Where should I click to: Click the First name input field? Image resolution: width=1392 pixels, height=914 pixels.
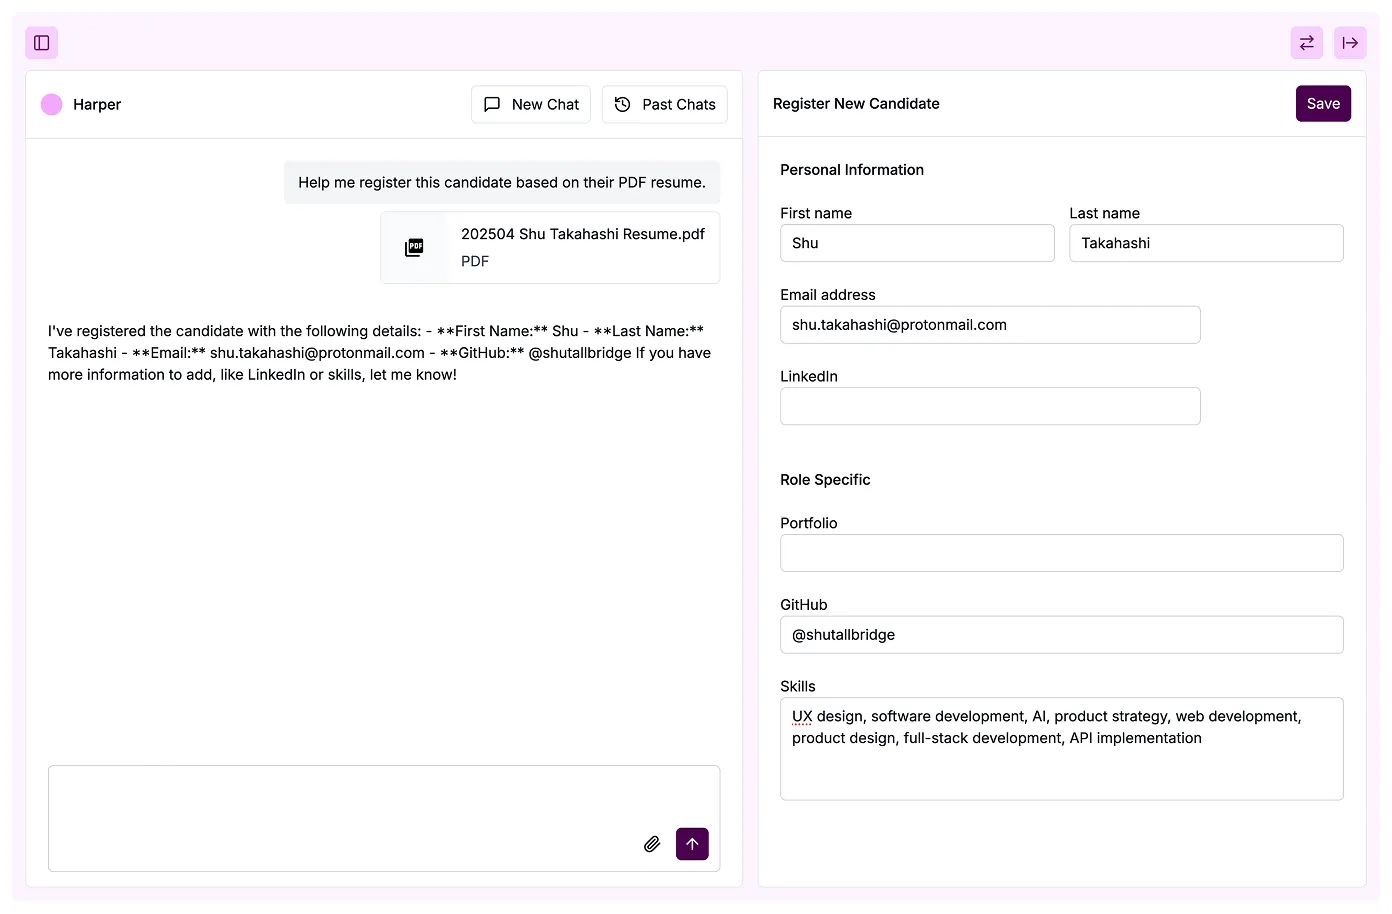tap(916, 243)
